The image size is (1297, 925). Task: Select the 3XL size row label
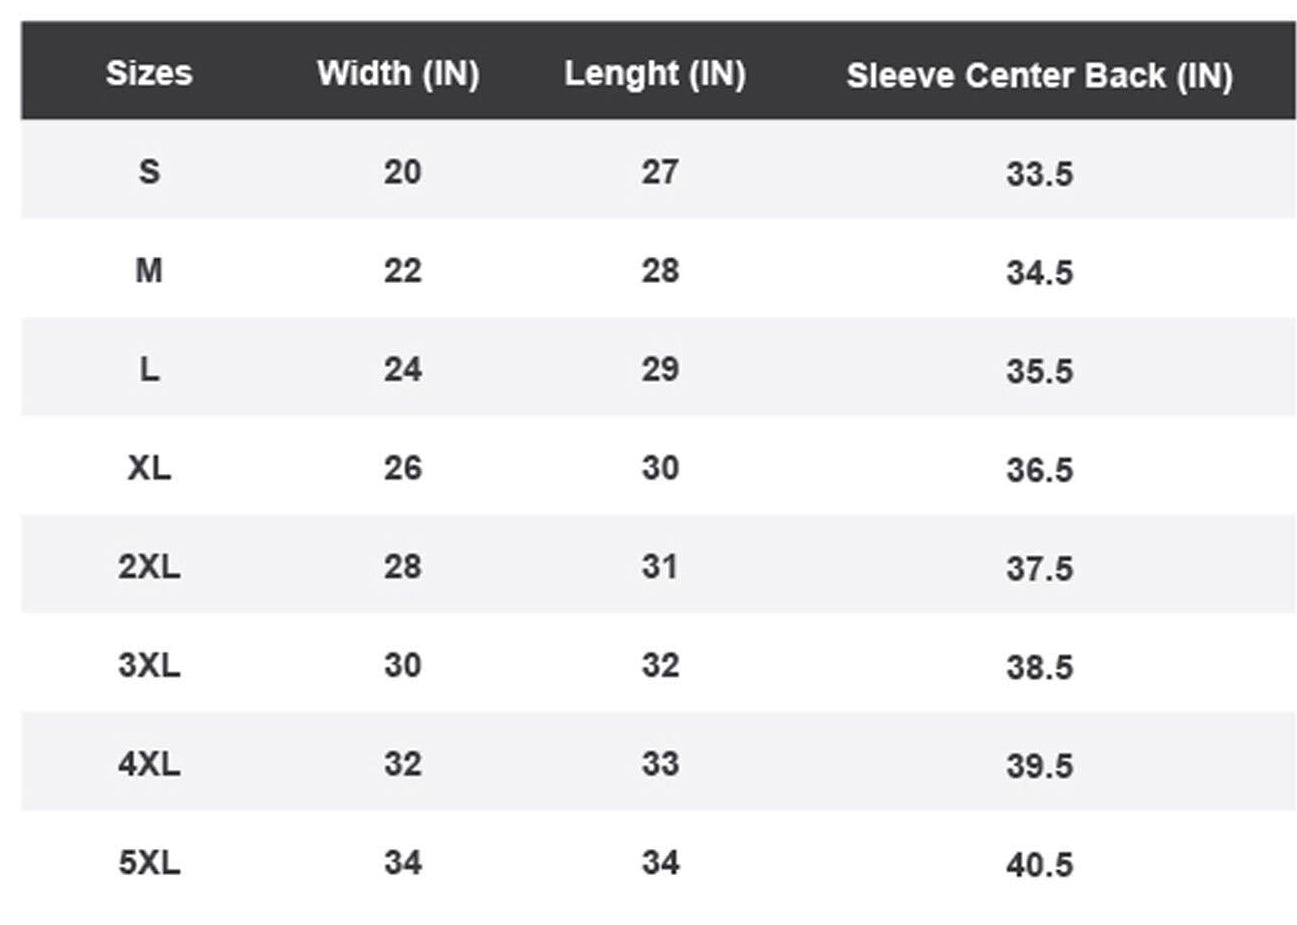pyautogui.click(x=149, y=665)
